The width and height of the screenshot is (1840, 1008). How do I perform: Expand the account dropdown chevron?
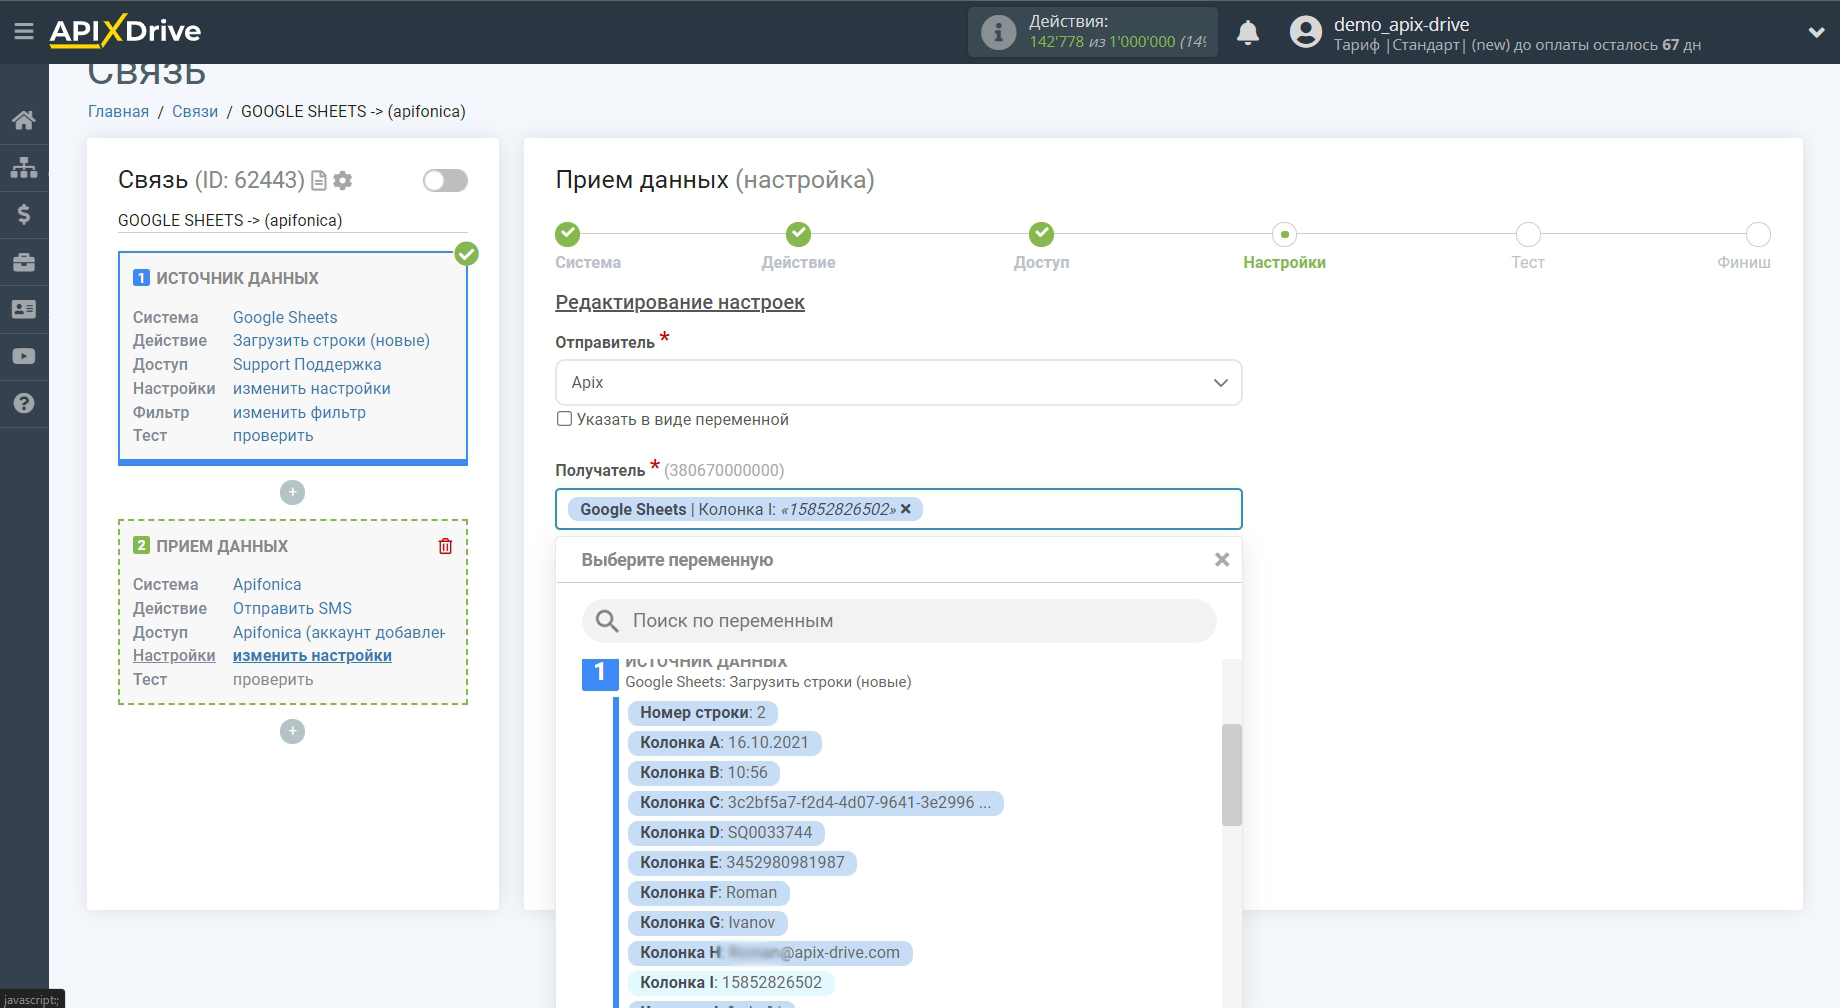coord(1816,32)
